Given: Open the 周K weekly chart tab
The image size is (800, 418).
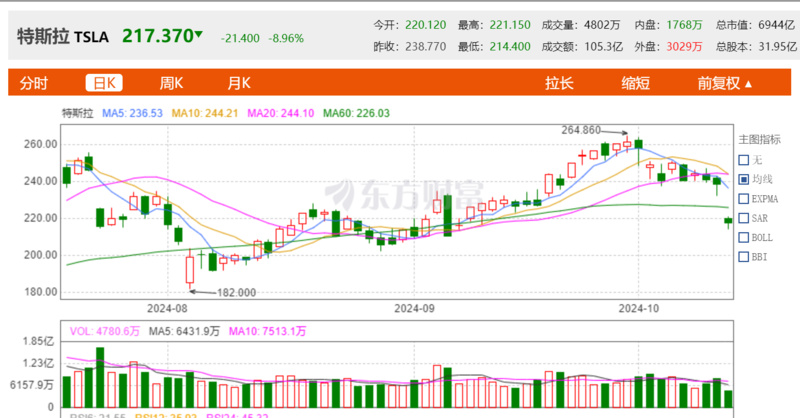Looking at the screenshot, I should (171, 83).
